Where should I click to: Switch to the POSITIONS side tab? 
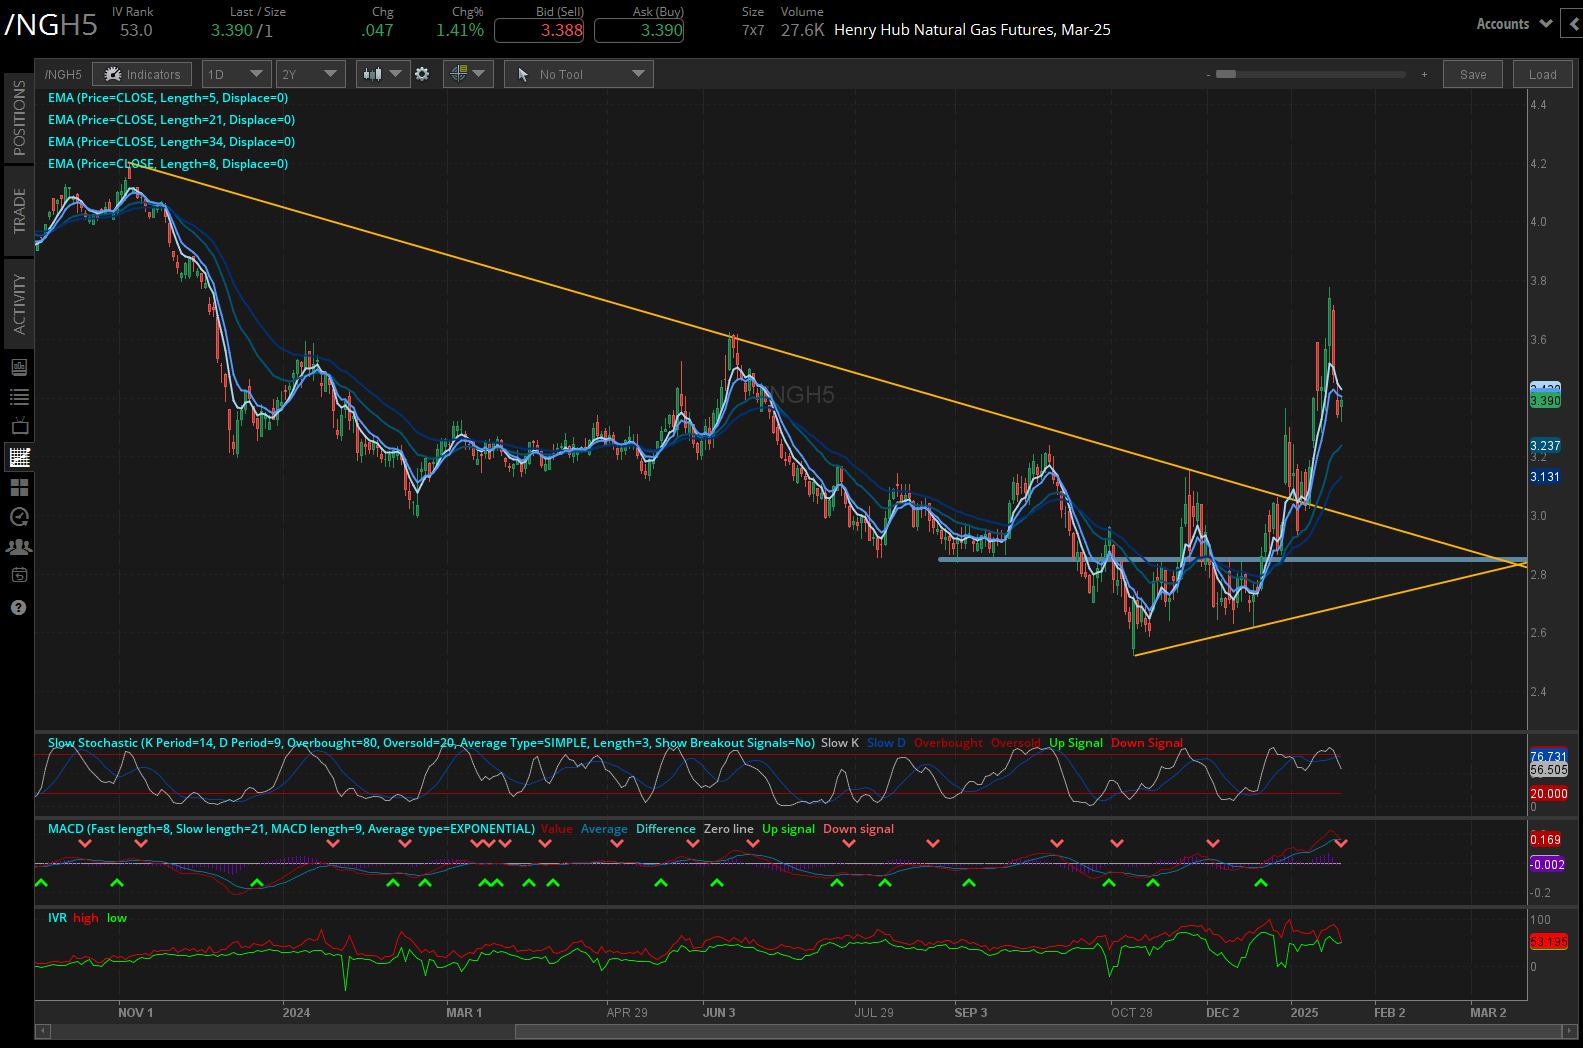[19, 117]
